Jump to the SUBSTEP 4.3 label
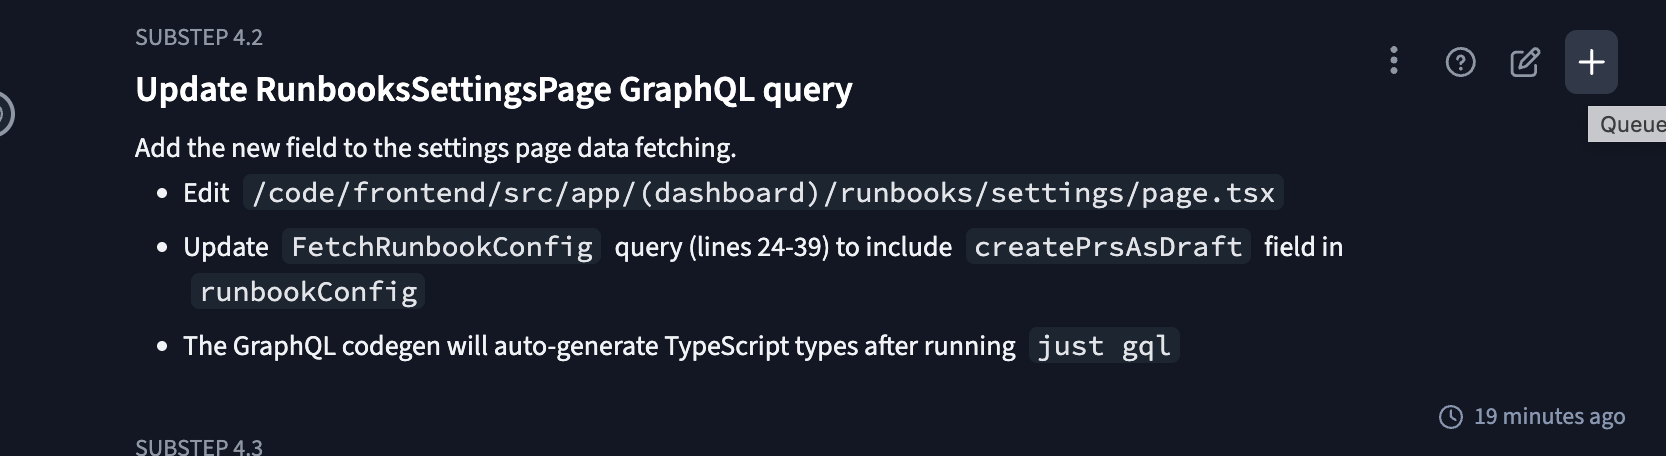 (x=199, y=446)
